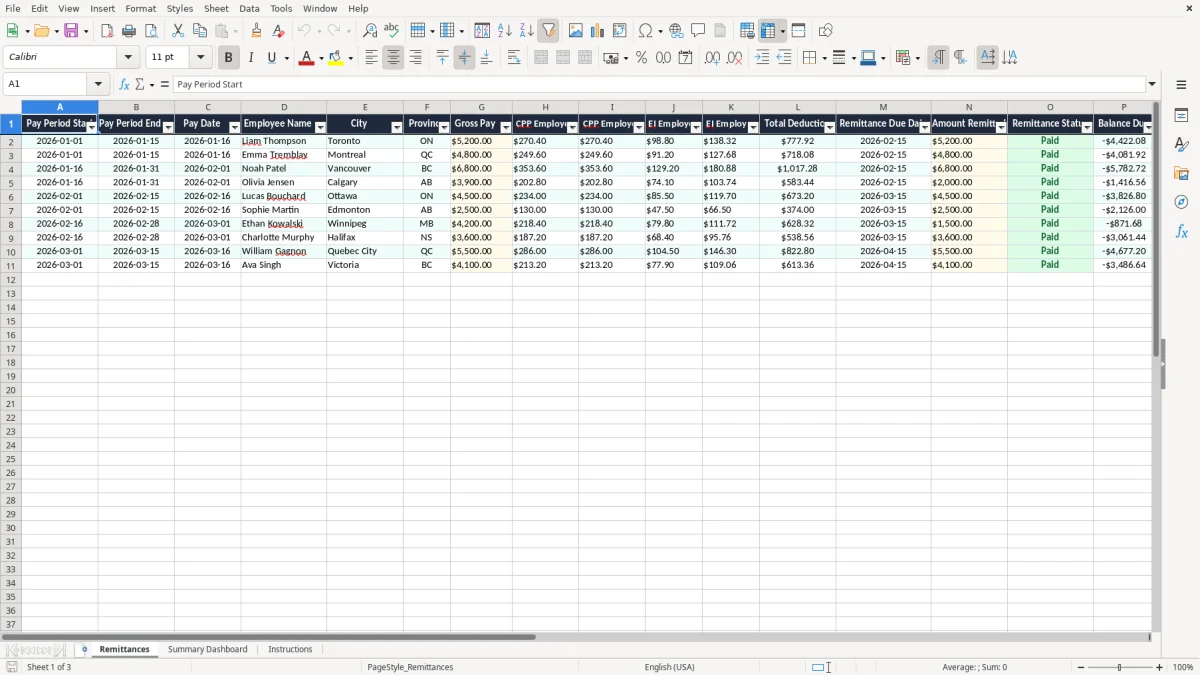Open the Remittance Status filter dropdown
This screenshot has height=675, width=1200.
1086,127
